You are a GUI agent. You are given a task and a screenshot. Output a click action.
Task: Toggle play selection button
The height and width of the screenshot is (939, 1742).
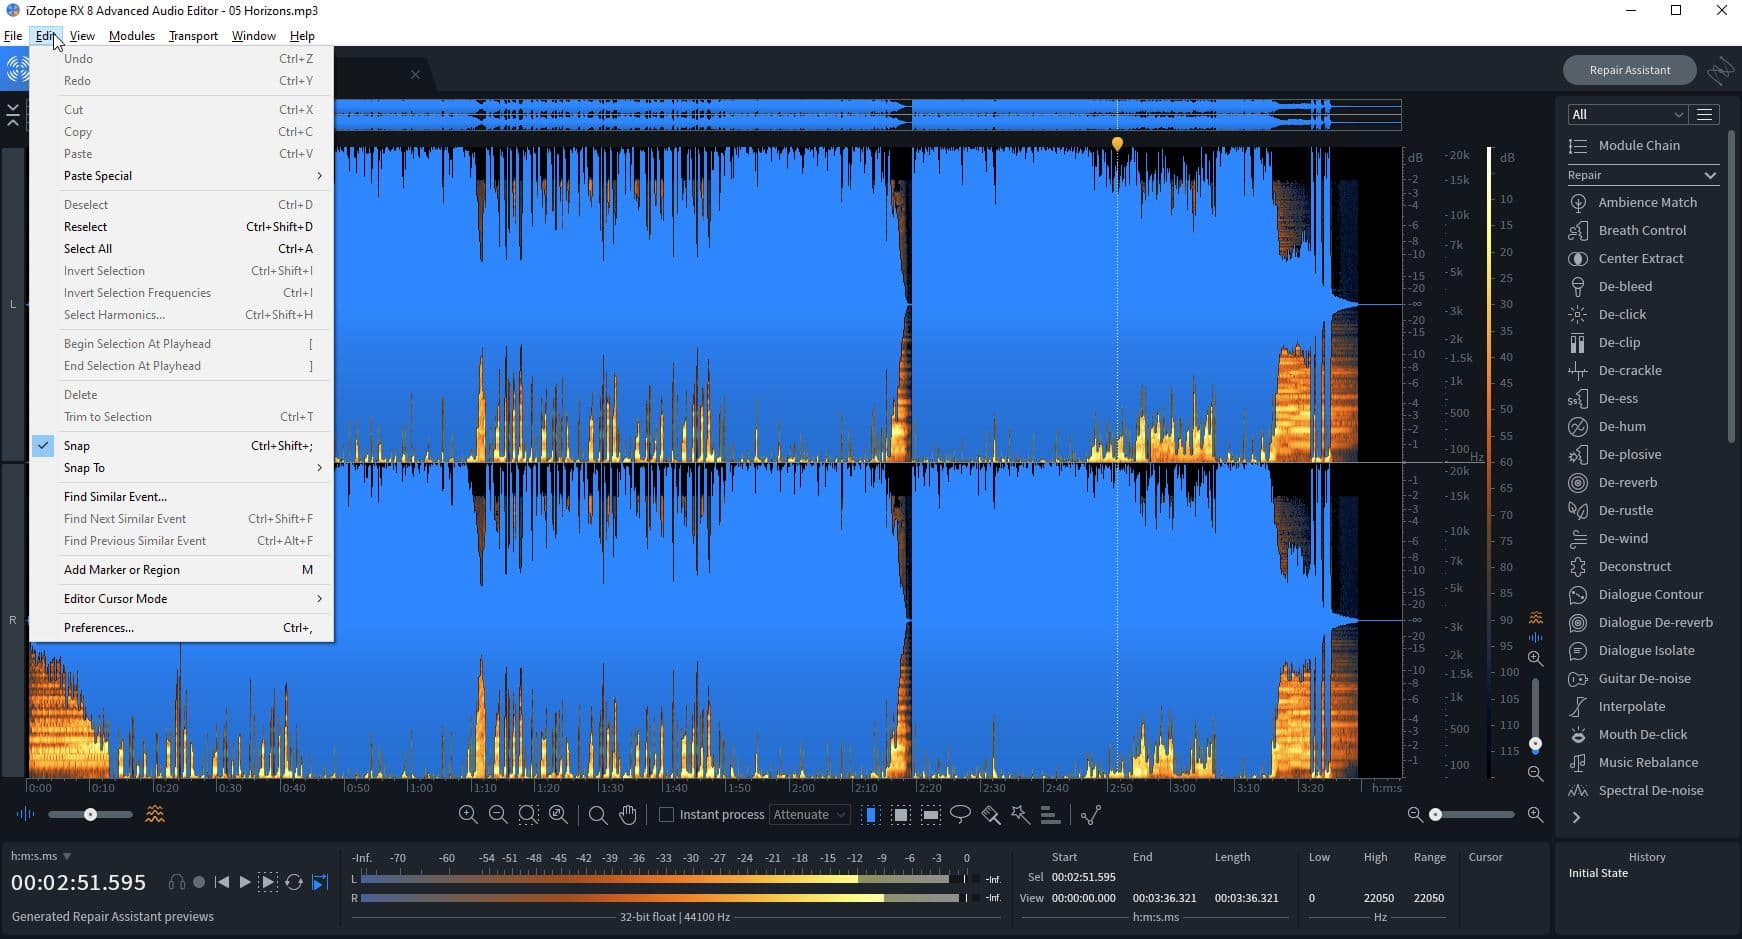(x=268, y=882)
